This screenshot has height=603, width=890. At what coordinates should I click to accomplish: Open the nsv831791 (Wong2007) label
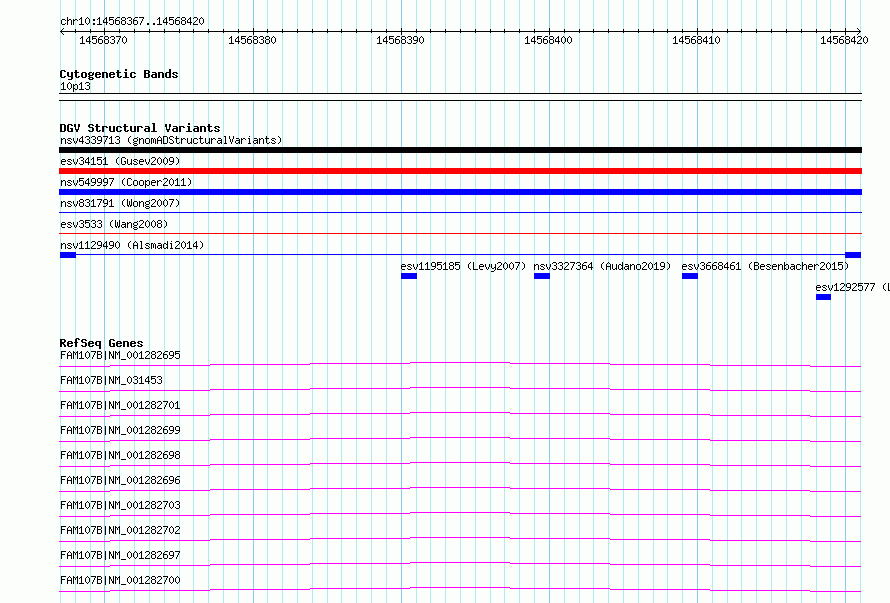[x=120, y=203]
